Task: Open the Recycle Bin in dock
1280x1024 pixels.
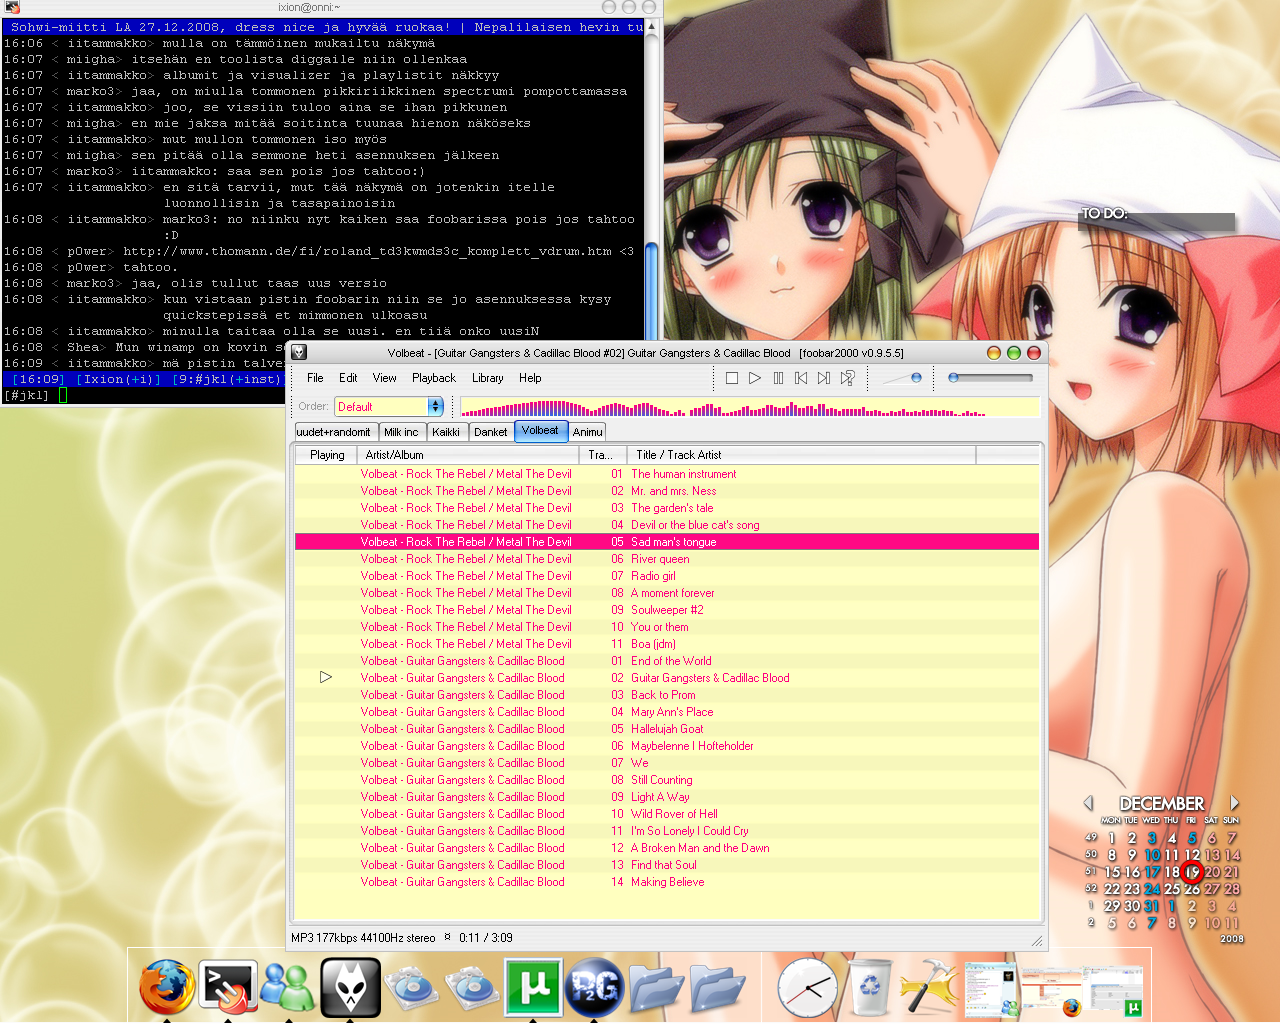Action: click(871, 987)
